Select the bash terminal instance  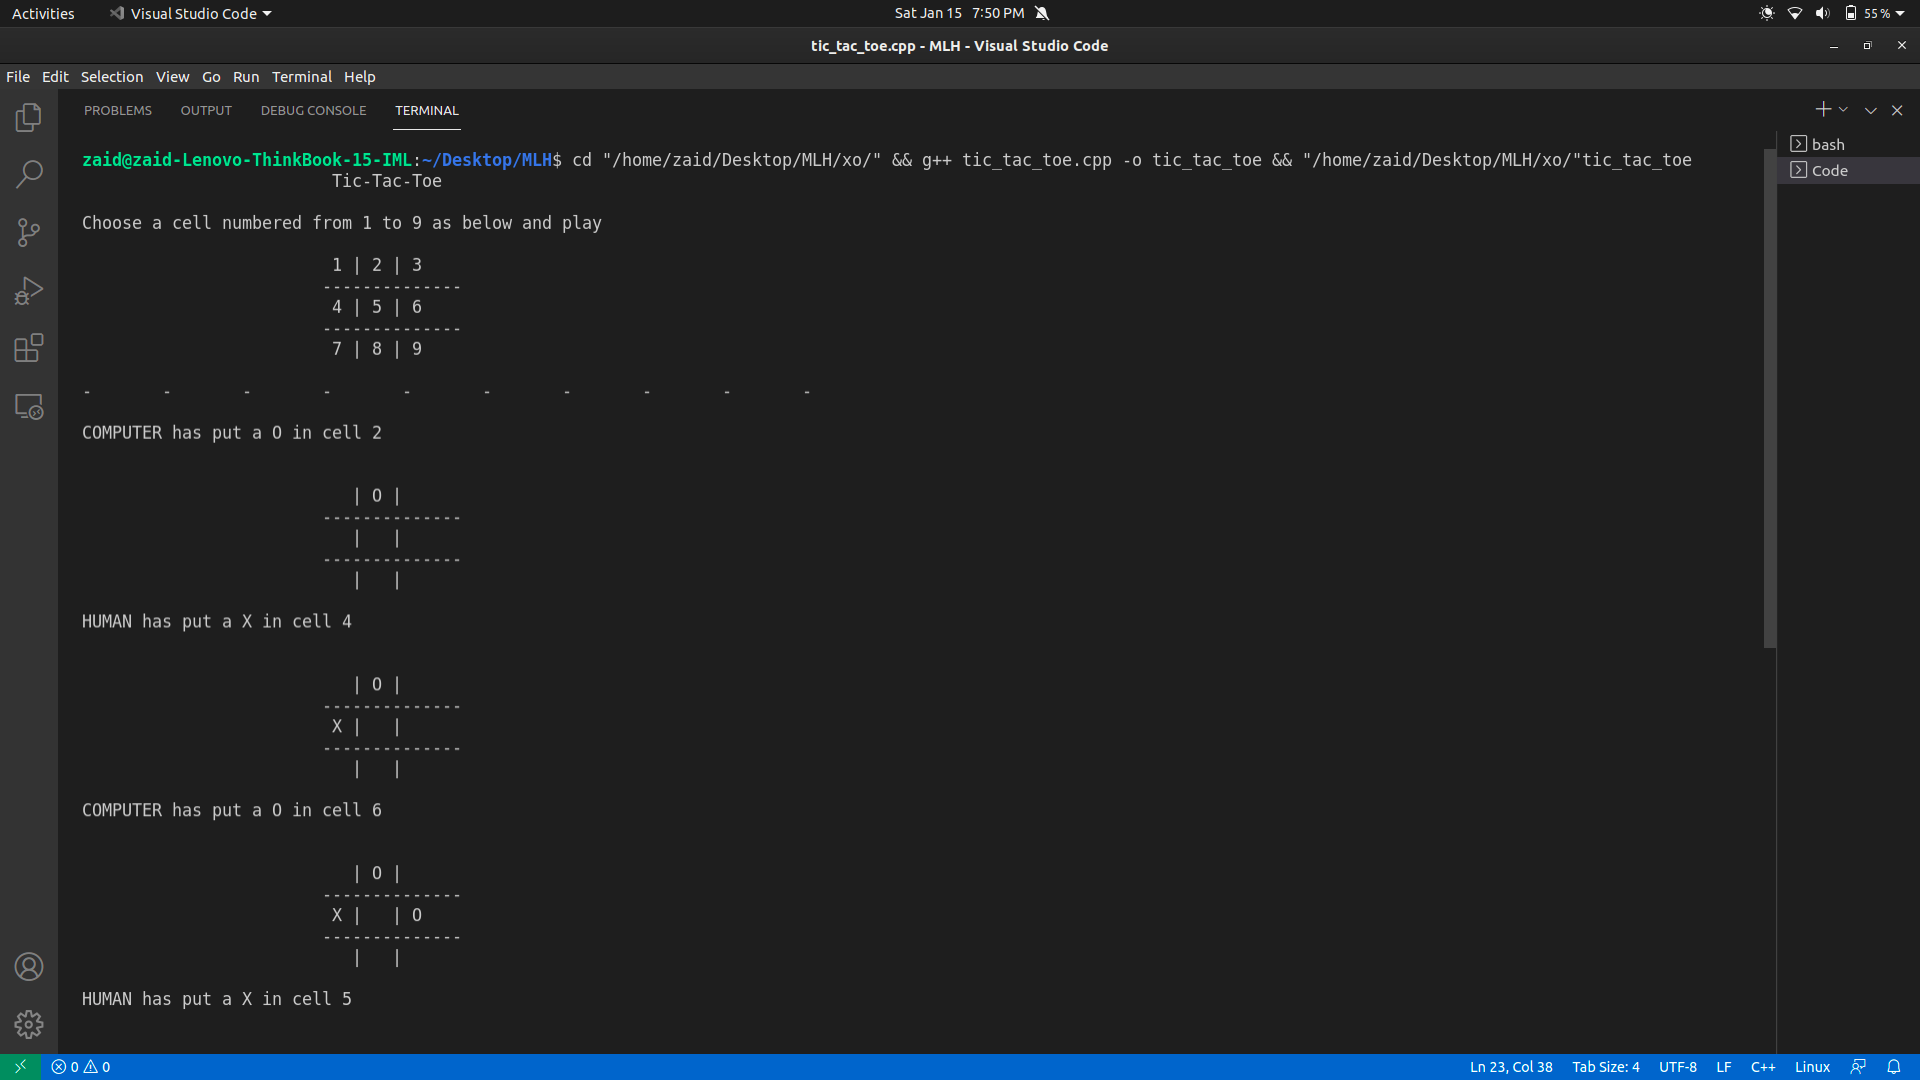pos(1827,144)
